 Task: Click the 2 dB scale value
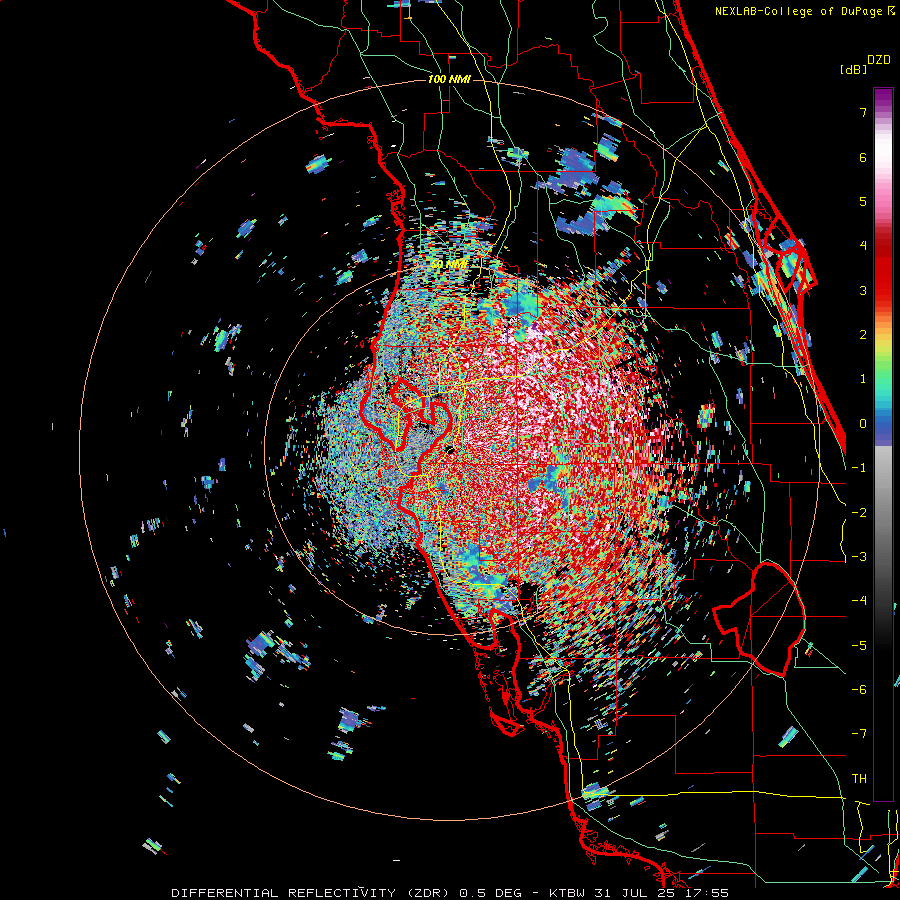pyautogui.click(x=863, y=335)
